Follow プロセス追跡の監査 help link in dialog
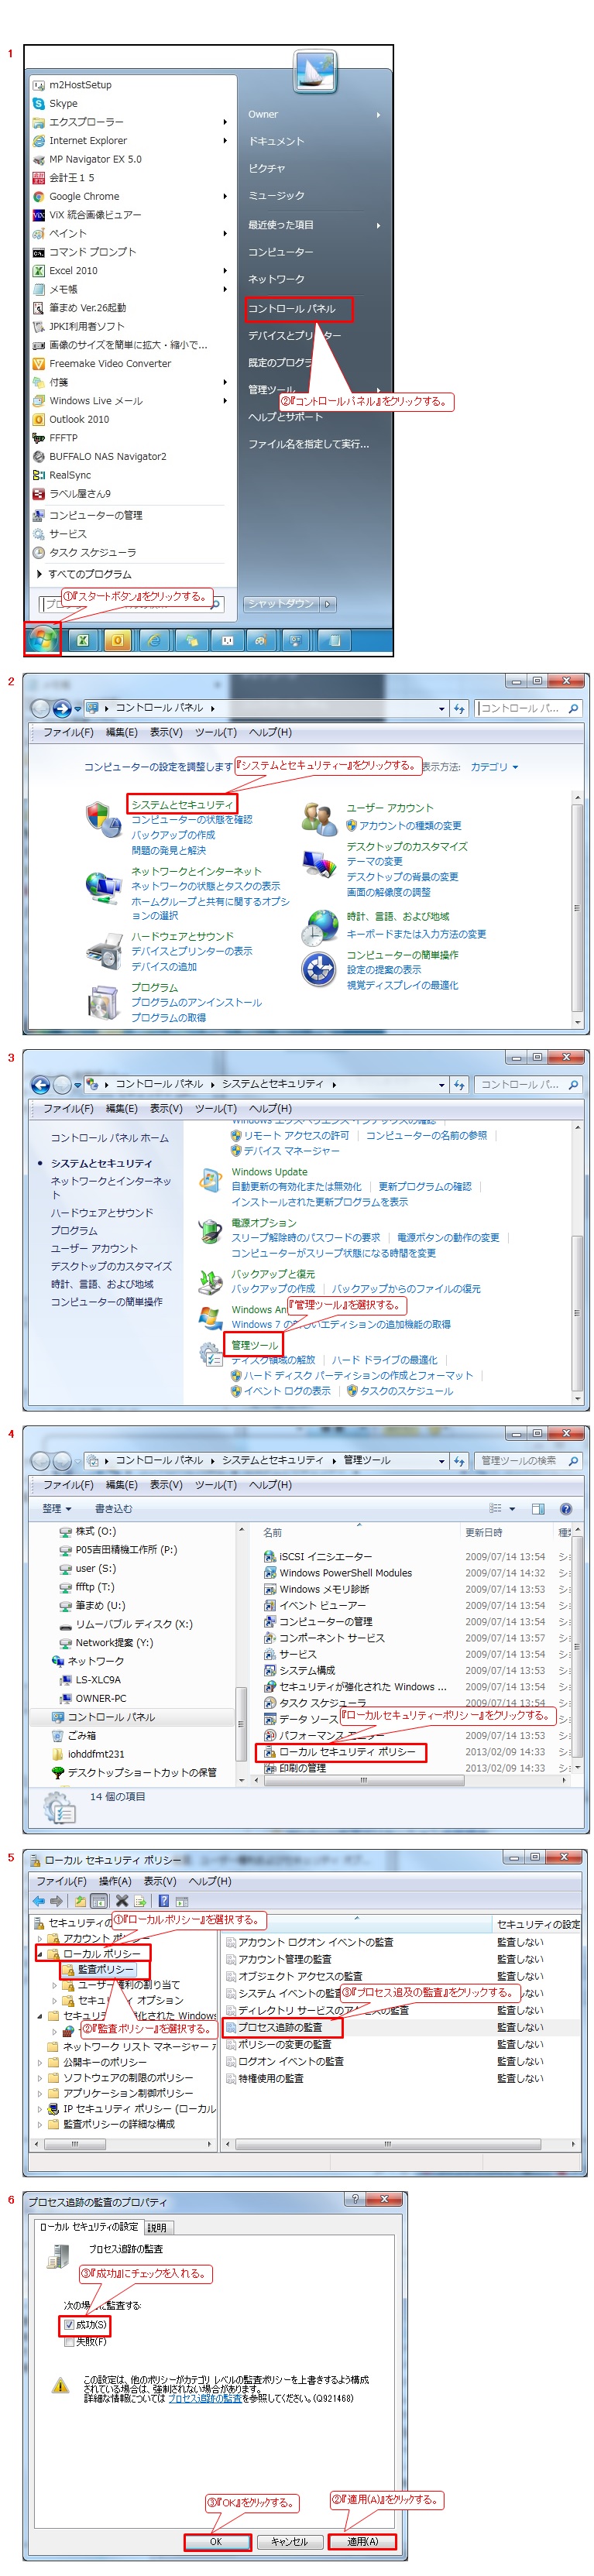Viewport: 594px width, 2576px height. click(204, 2398)
